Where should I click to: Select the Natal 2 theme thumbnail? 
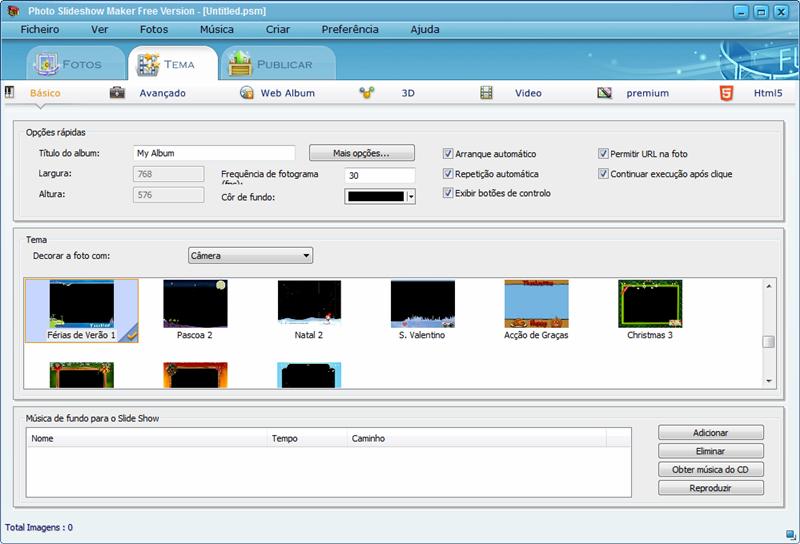[x=309, y=304]
